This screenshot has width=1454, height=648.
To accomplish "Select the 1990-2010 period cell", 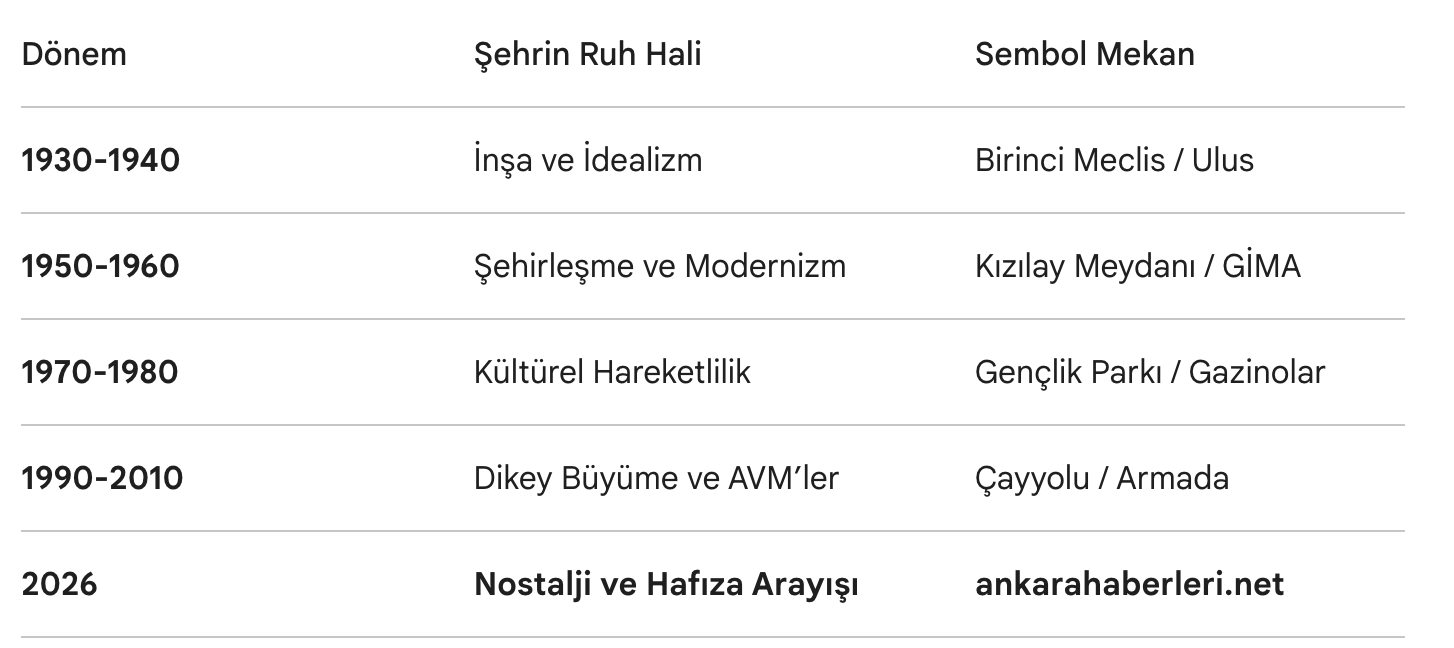I will click(102, 478).
